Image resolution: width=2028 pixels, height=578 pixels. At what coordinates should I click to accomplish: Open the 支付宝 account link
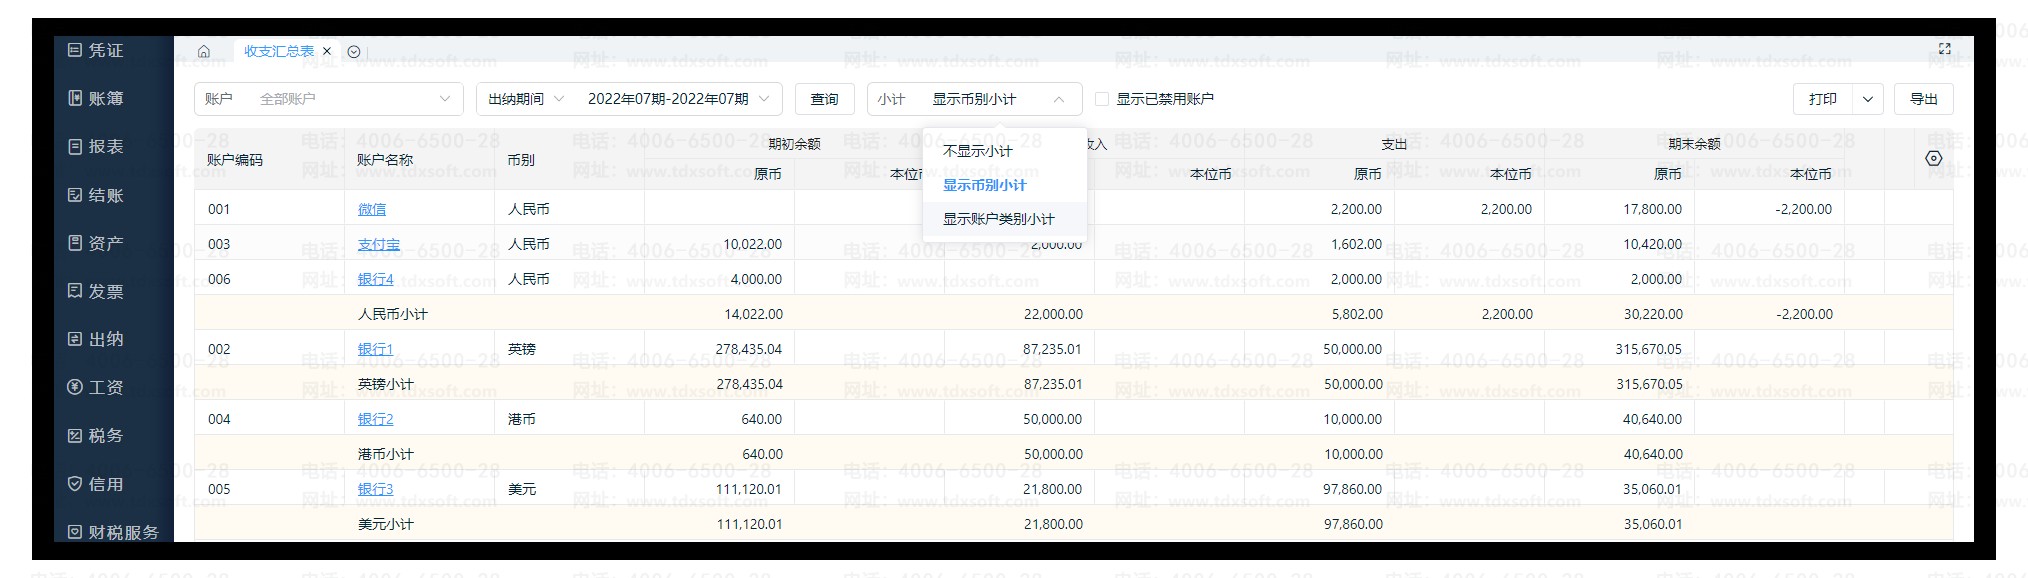point(378,244)
